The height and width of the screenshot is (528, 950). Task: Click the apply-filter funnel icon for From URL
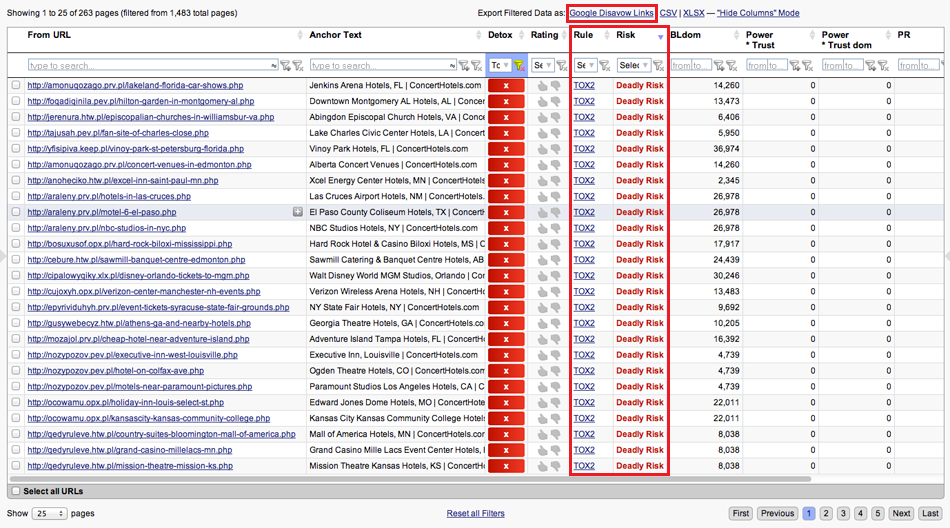pos(285,65)
